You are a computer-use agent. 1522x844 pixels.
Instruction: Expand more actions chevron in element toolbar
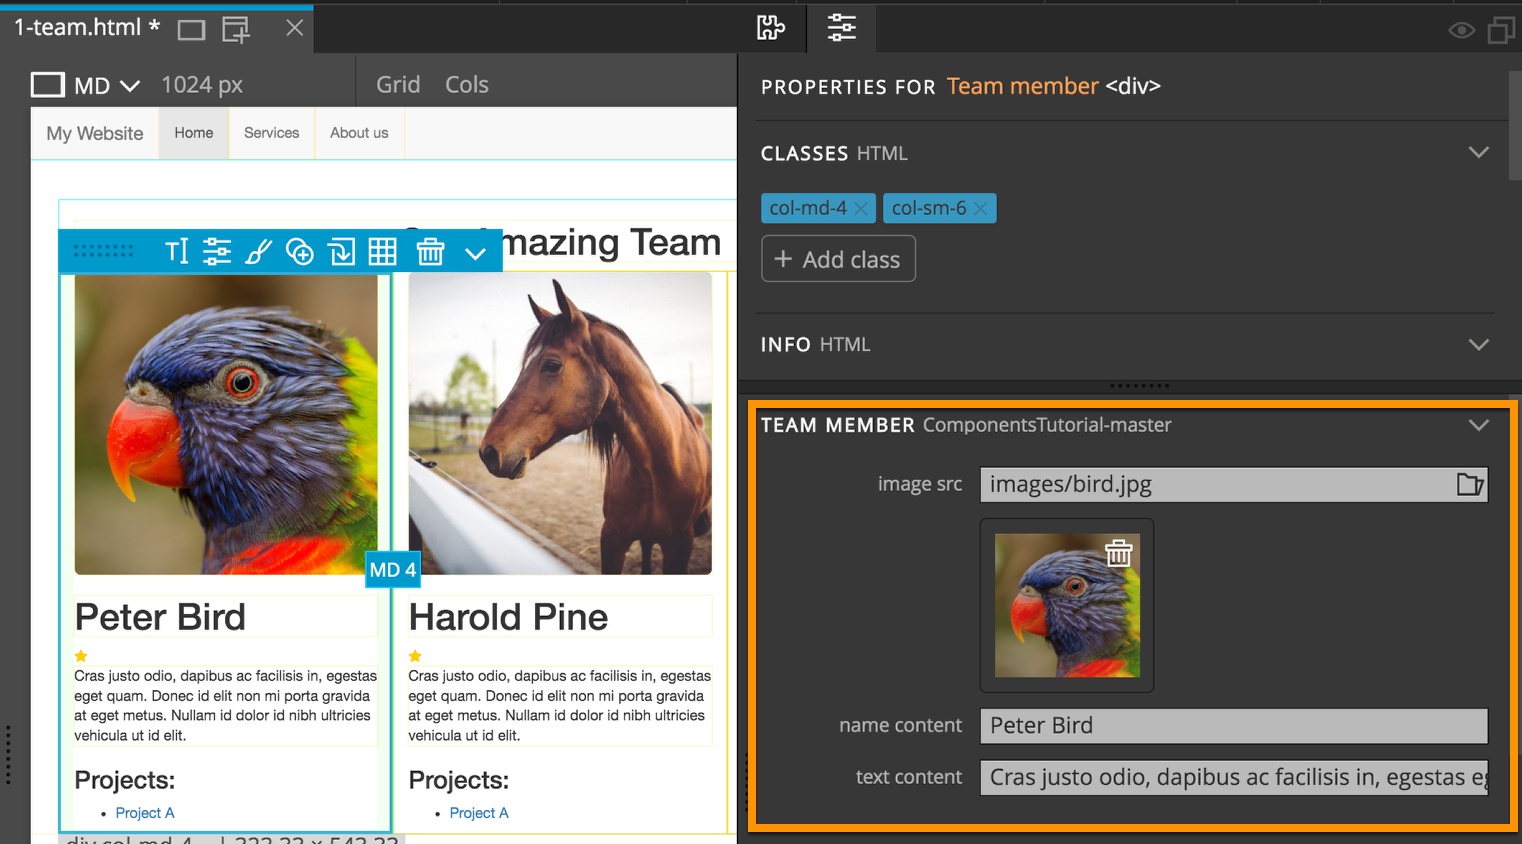476,253
